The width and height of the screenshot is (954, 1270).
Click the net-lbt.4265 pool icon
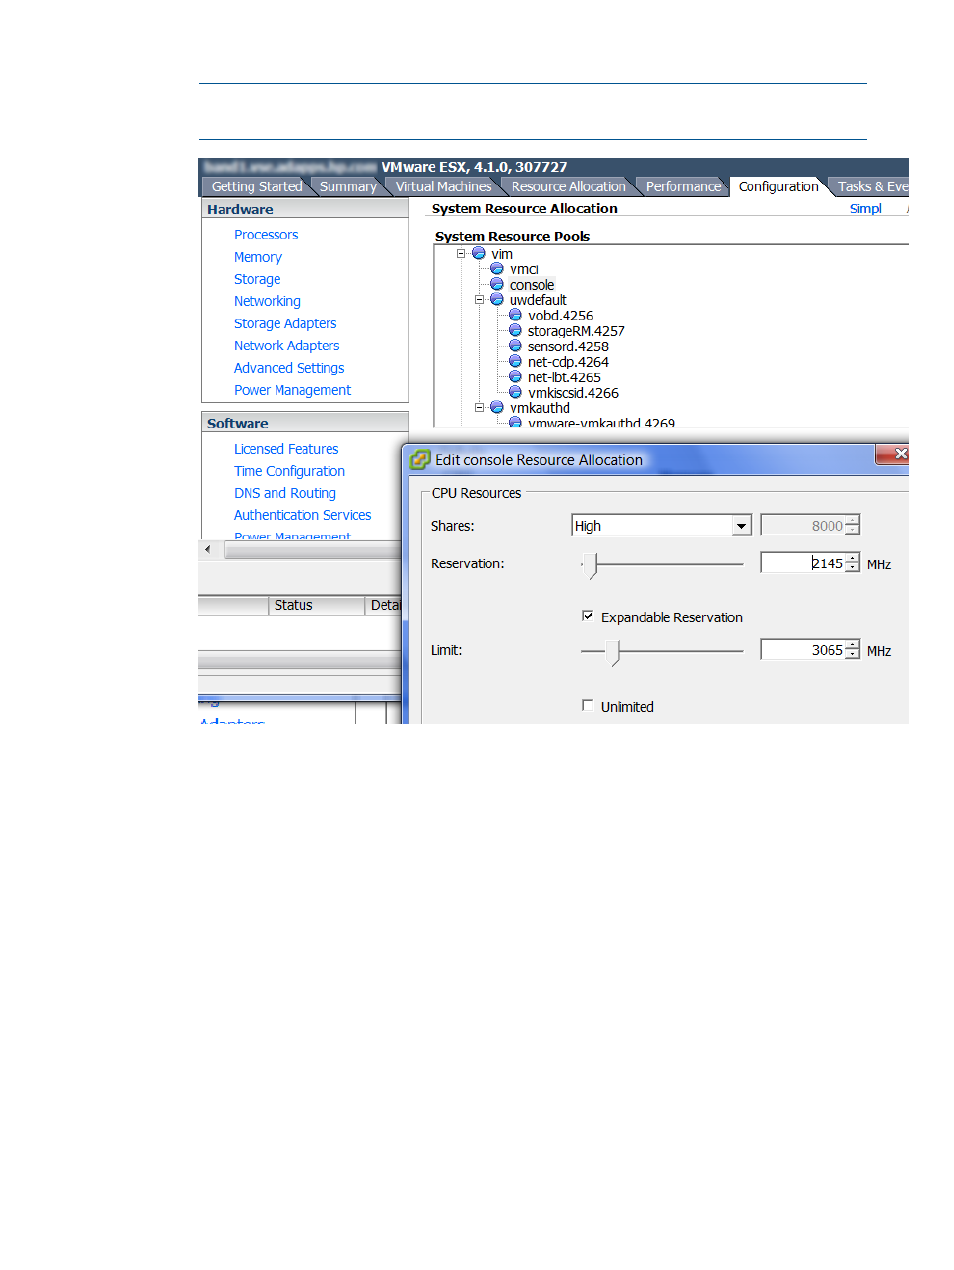(x=515, y=377)
